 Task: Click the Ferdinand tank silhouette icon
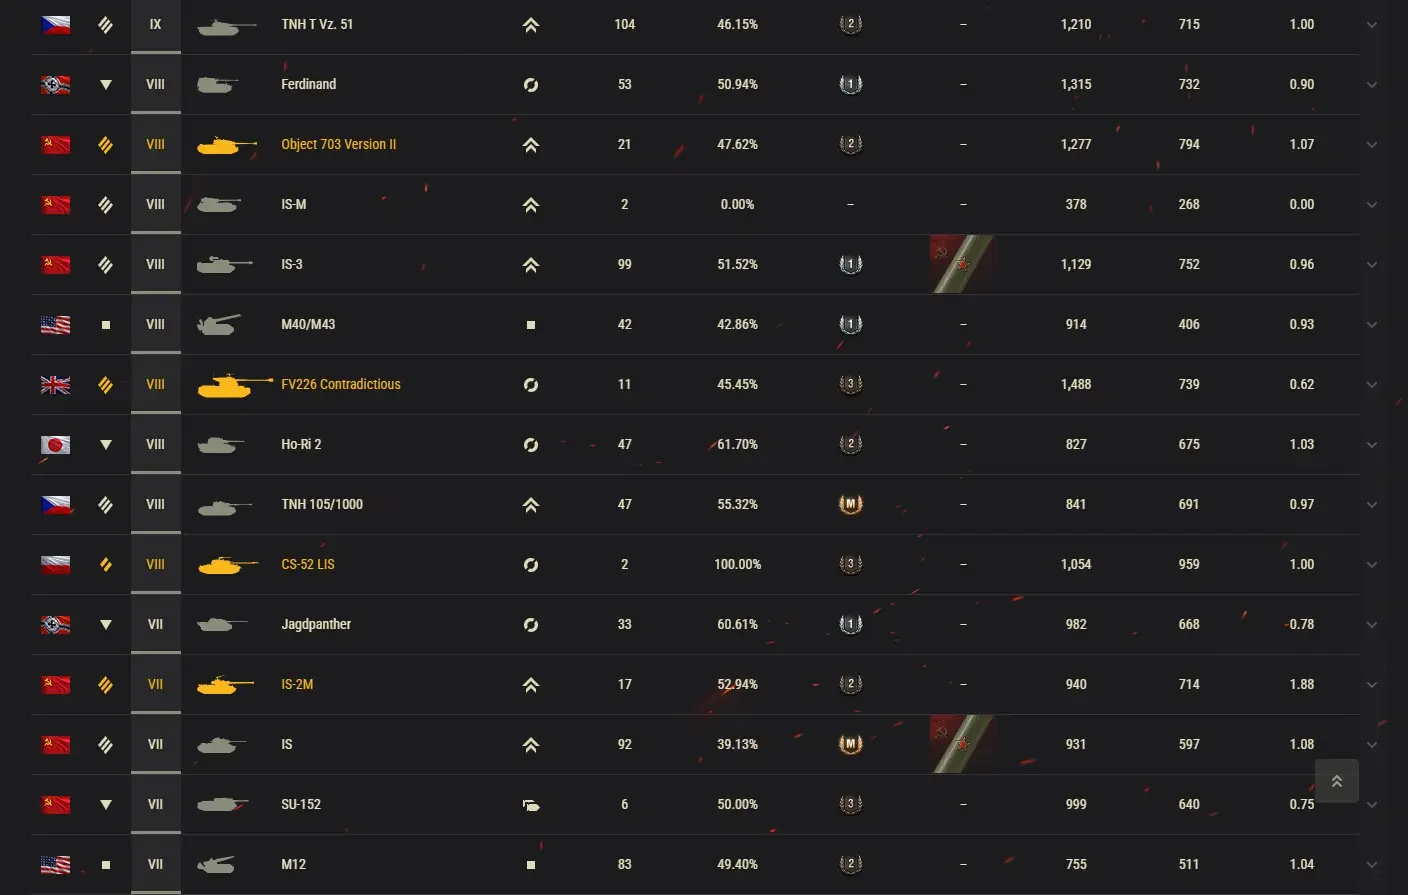pos(217,85)
